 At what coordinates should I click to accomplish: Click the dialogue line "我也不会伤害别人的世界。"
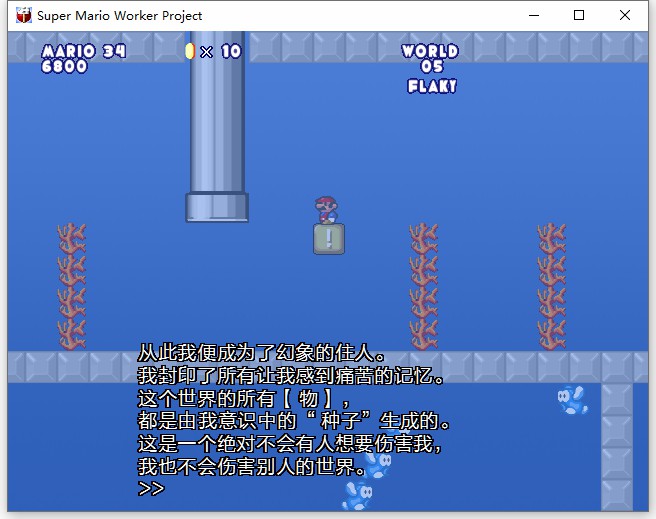252,466
